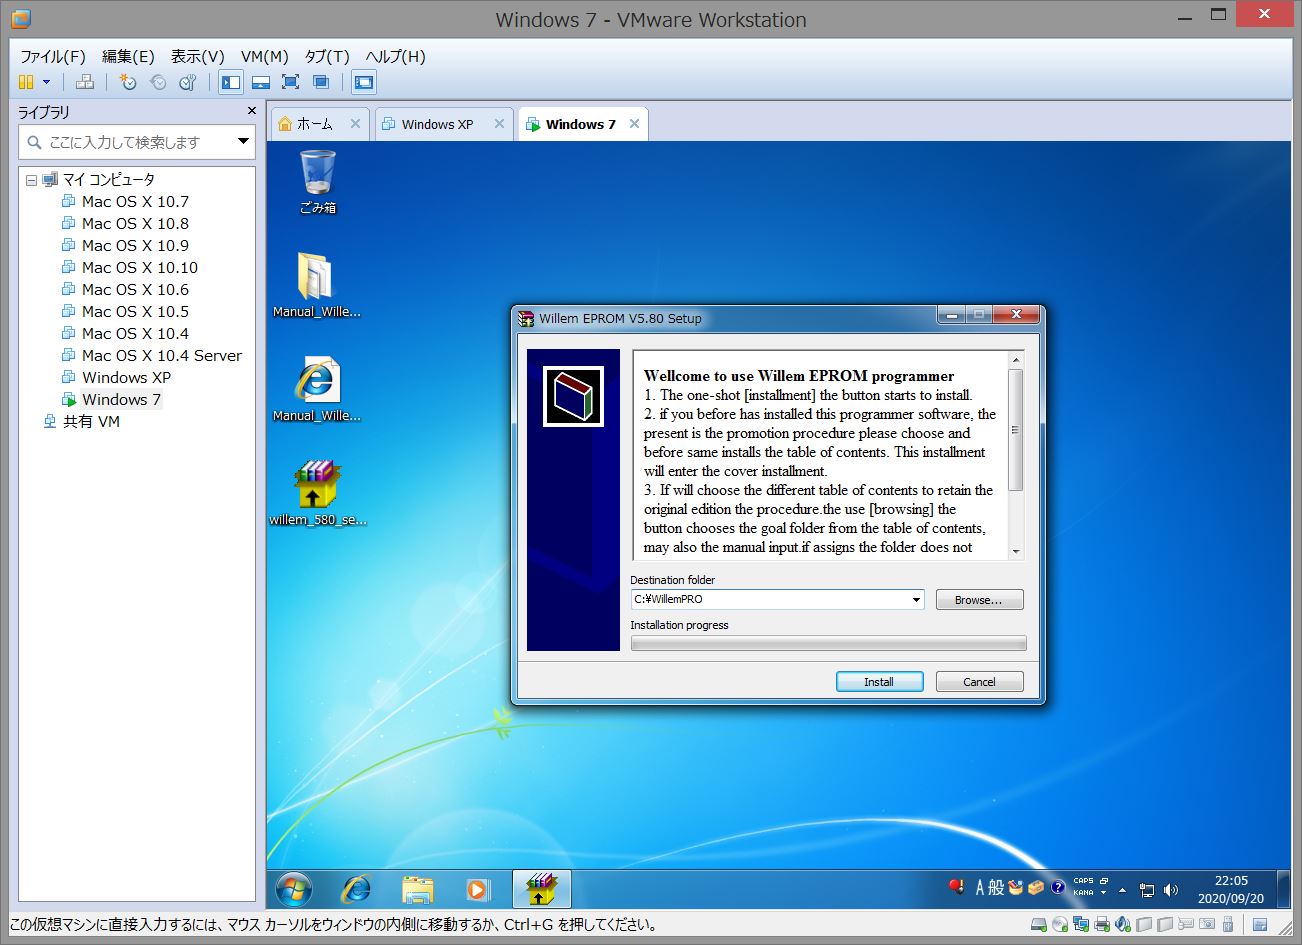Open Internet Explorer from the taskbar

pos(356,888)
